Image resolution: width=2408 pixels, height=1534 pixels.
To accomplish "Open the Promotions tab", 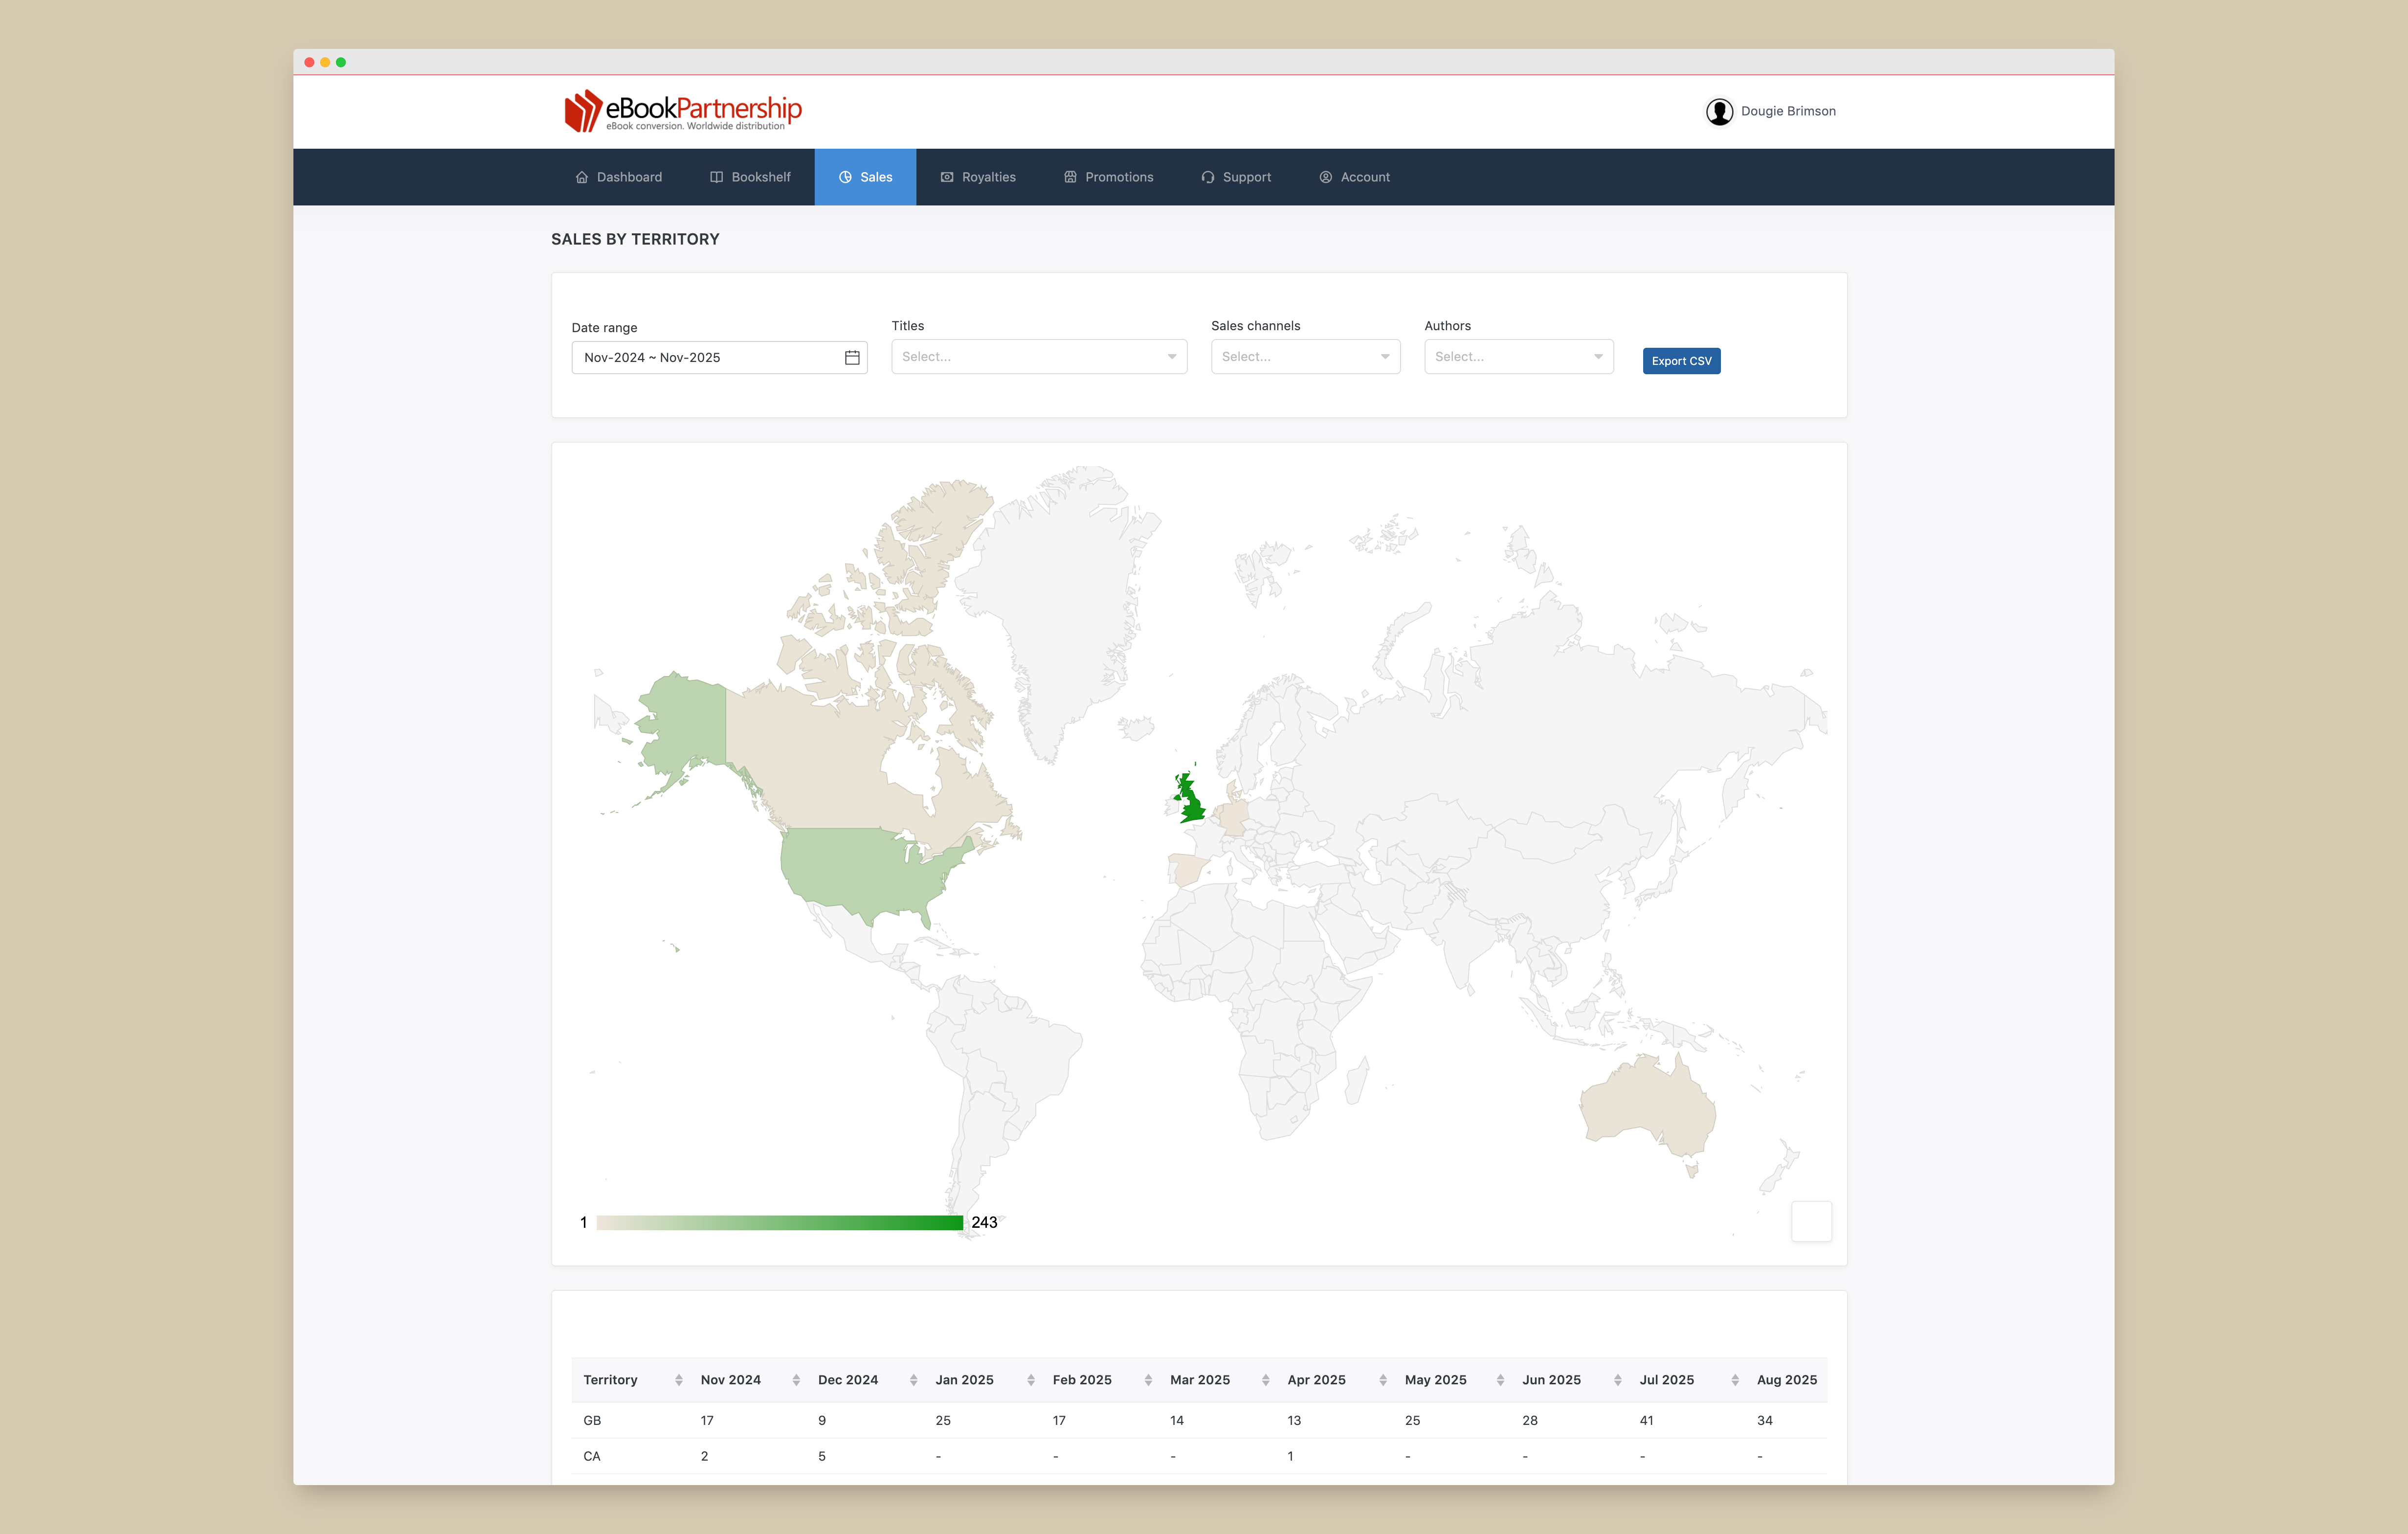I will (x=1108, y=177).
